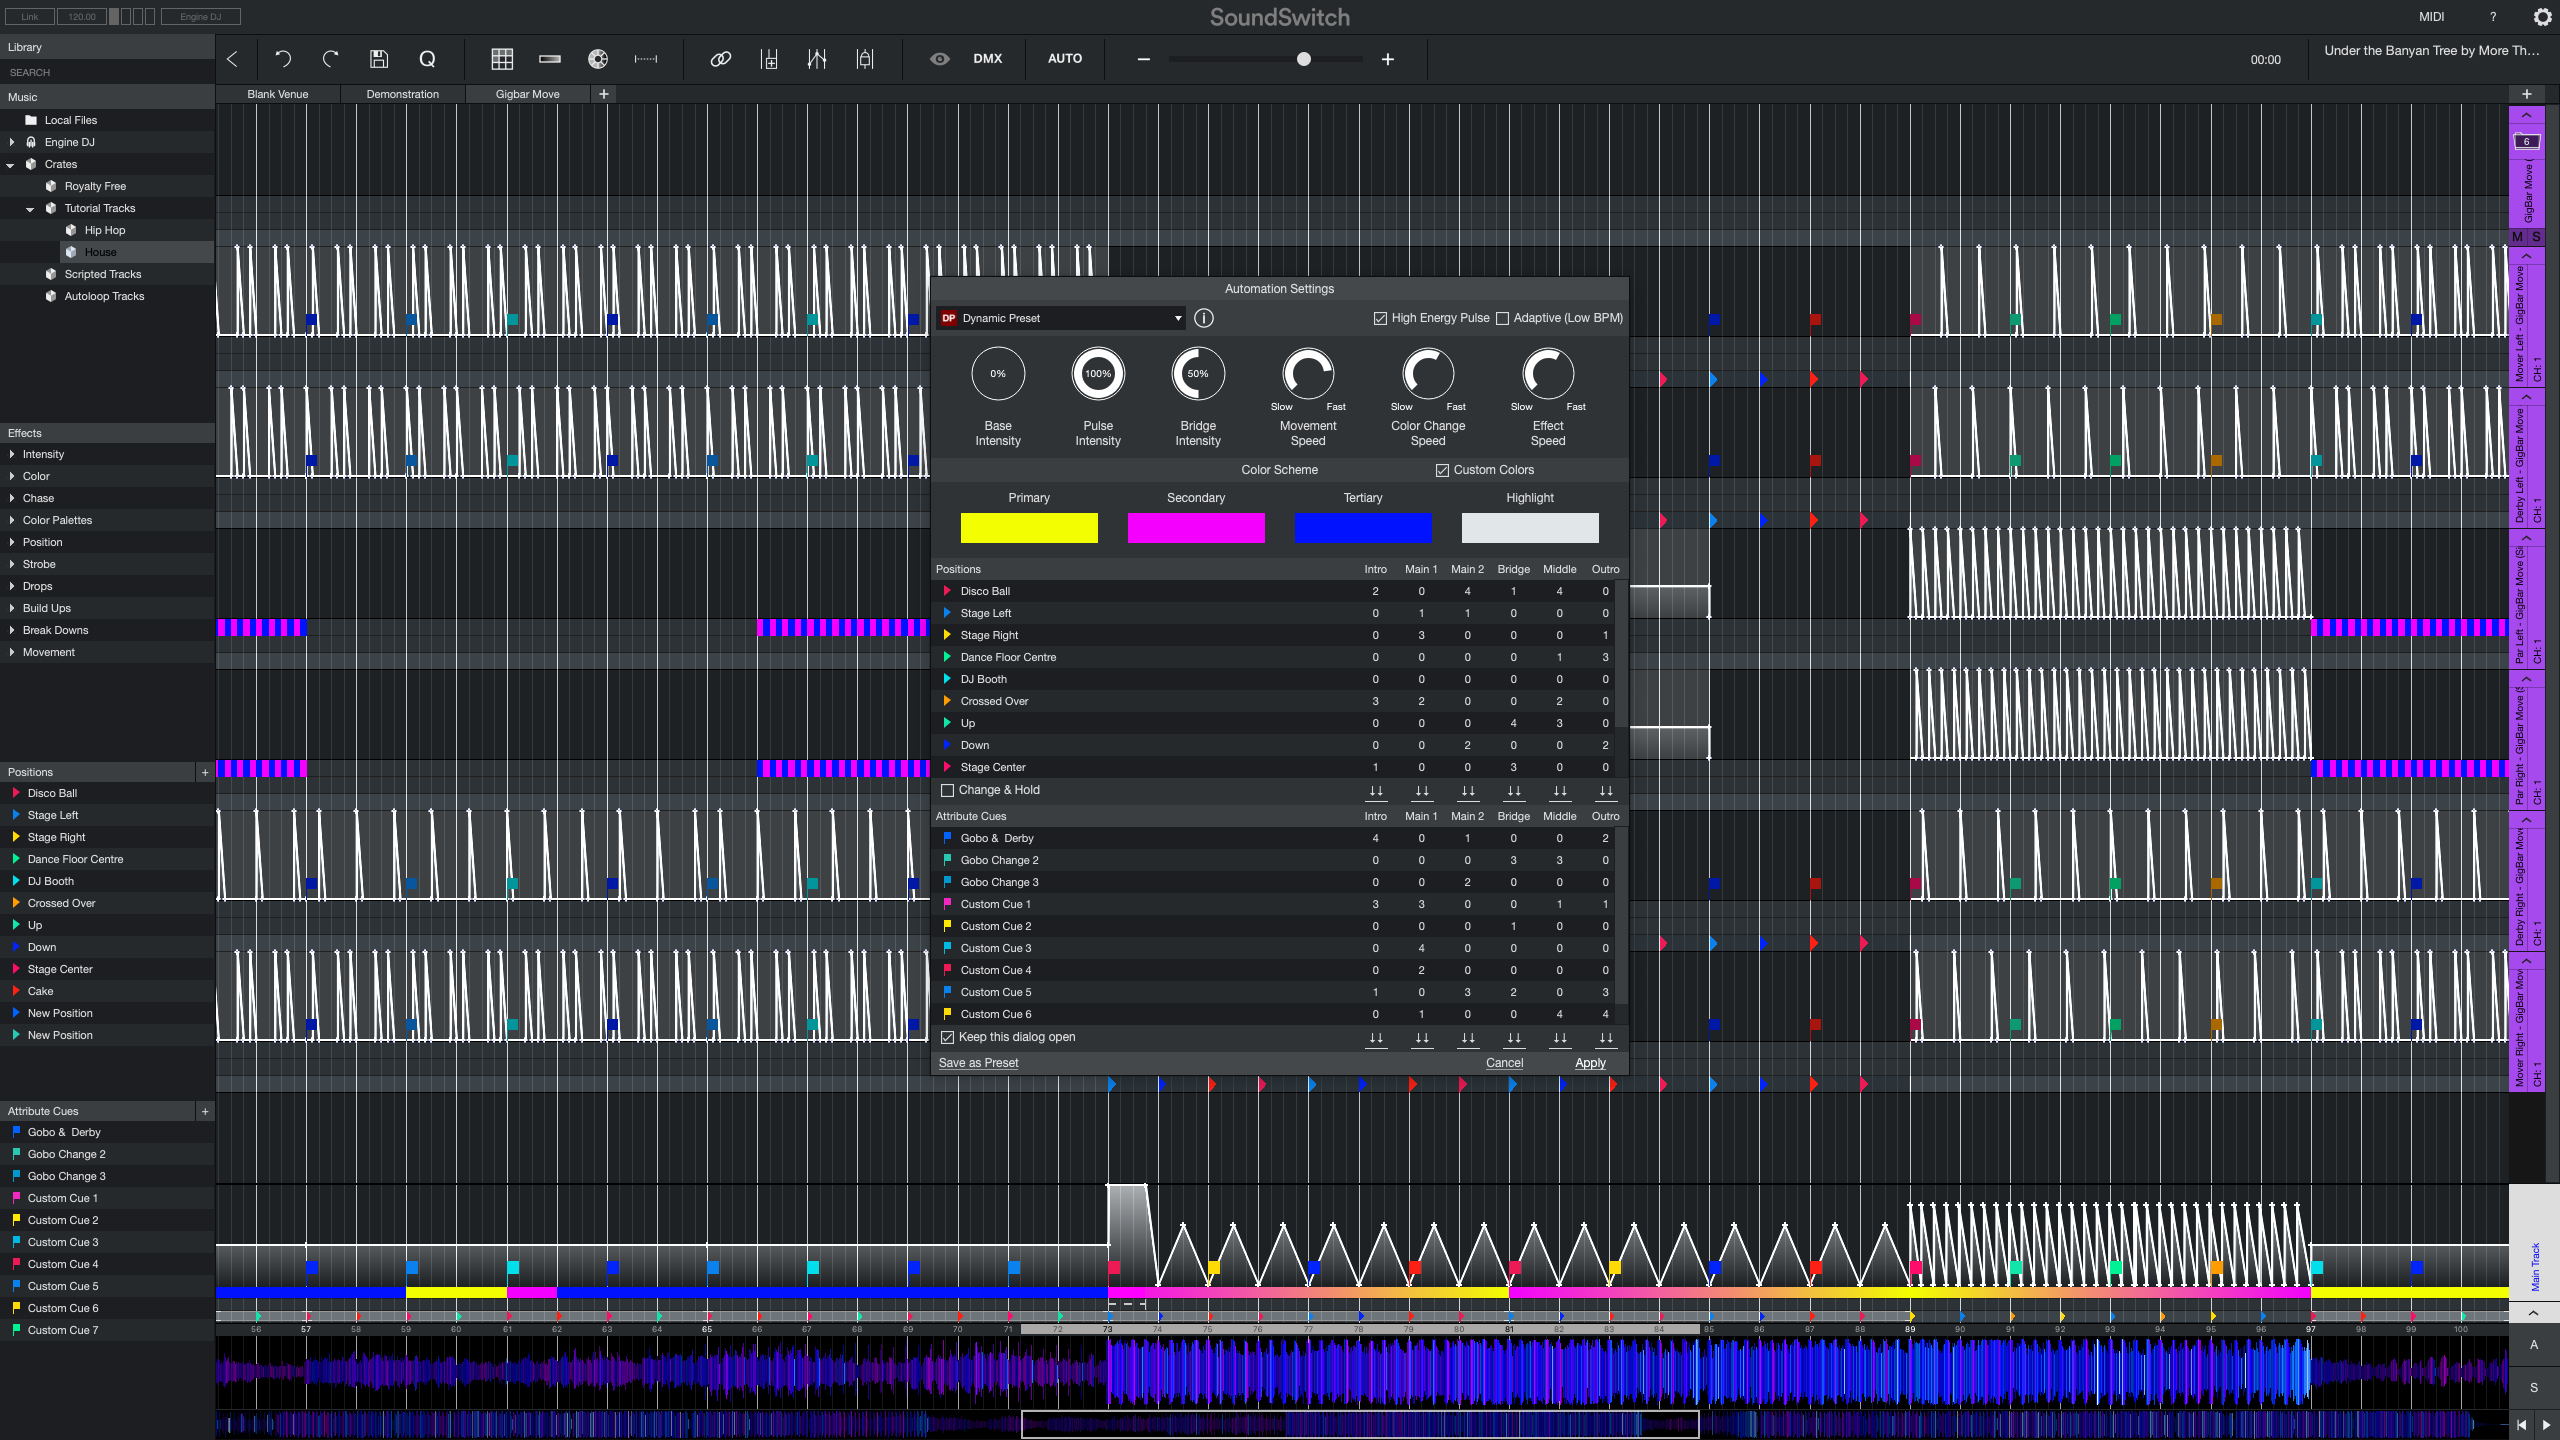Select the Hip Hop crate
The height and width of the screenshot is (1440, 2560).
(105, 230)
